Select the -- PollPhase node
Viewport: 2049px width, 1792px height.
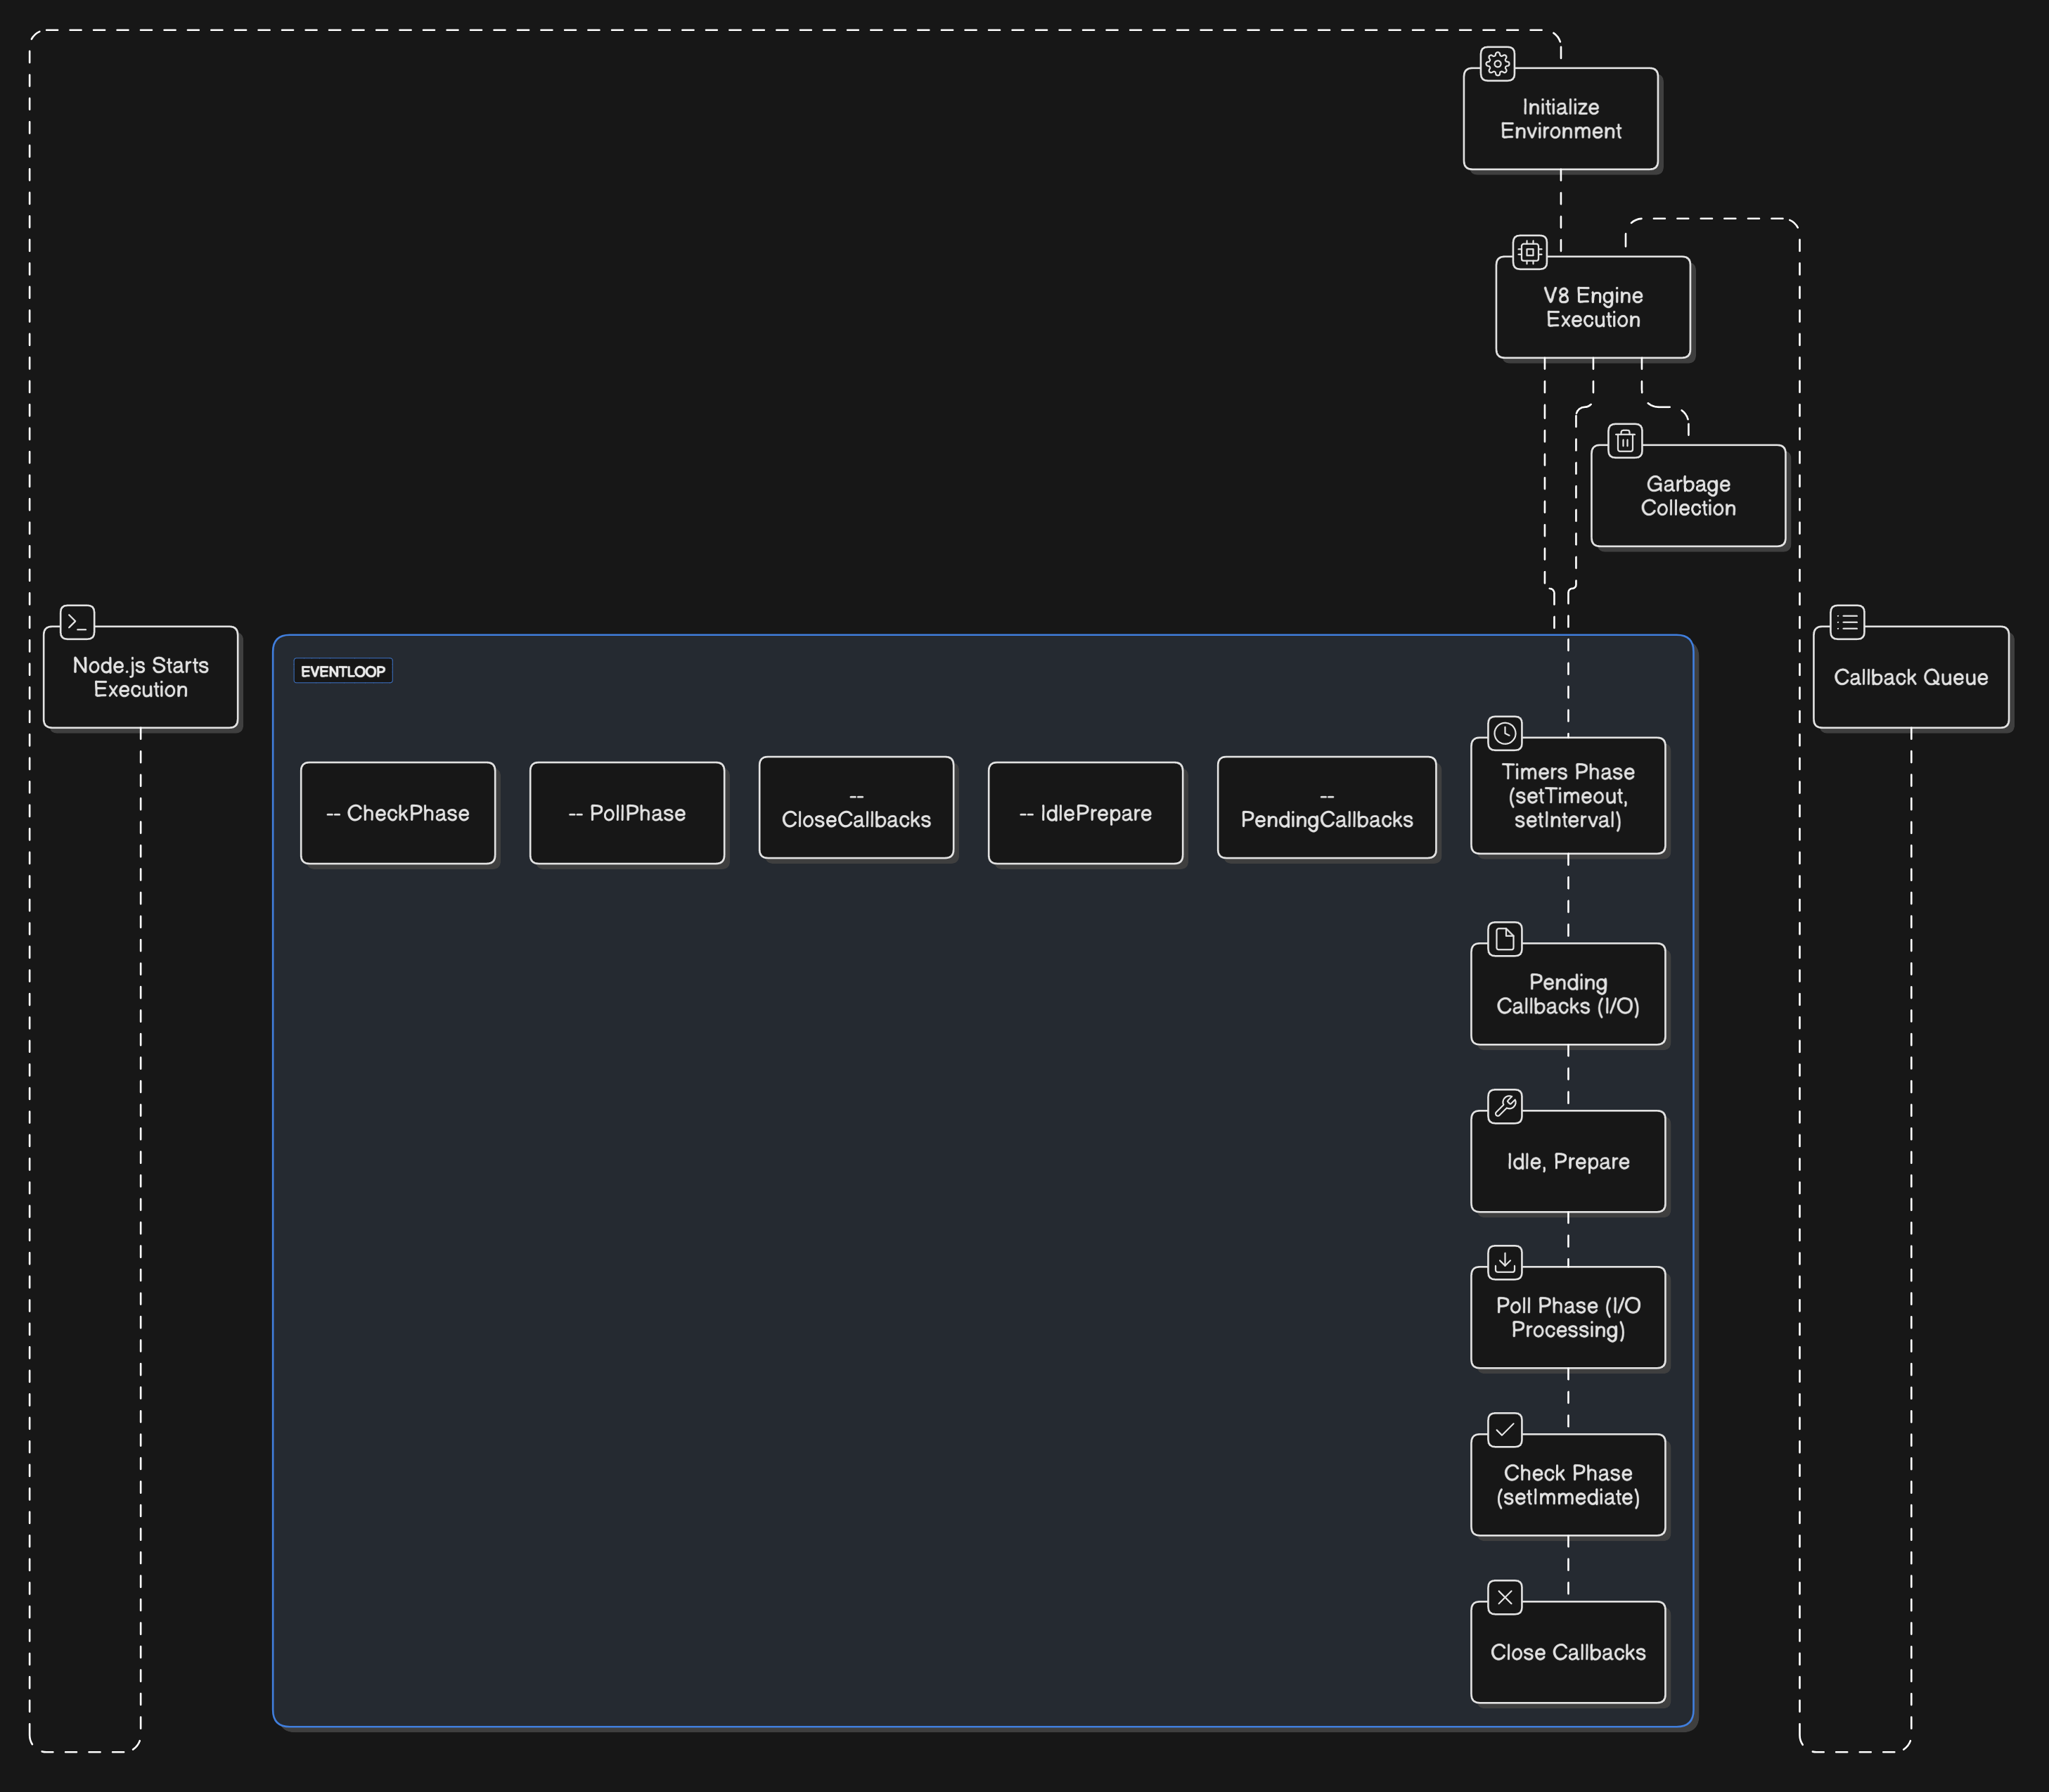[x=627, y=813]
